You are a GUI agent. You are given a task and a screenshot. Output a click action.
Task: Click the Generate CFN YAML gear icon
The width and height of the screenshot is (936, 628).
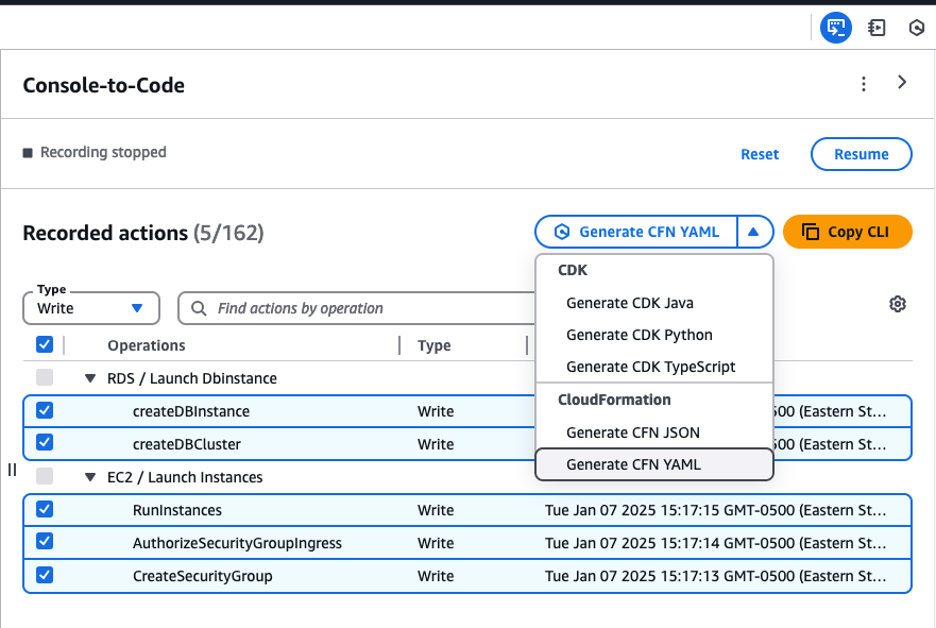pos(561,231)
